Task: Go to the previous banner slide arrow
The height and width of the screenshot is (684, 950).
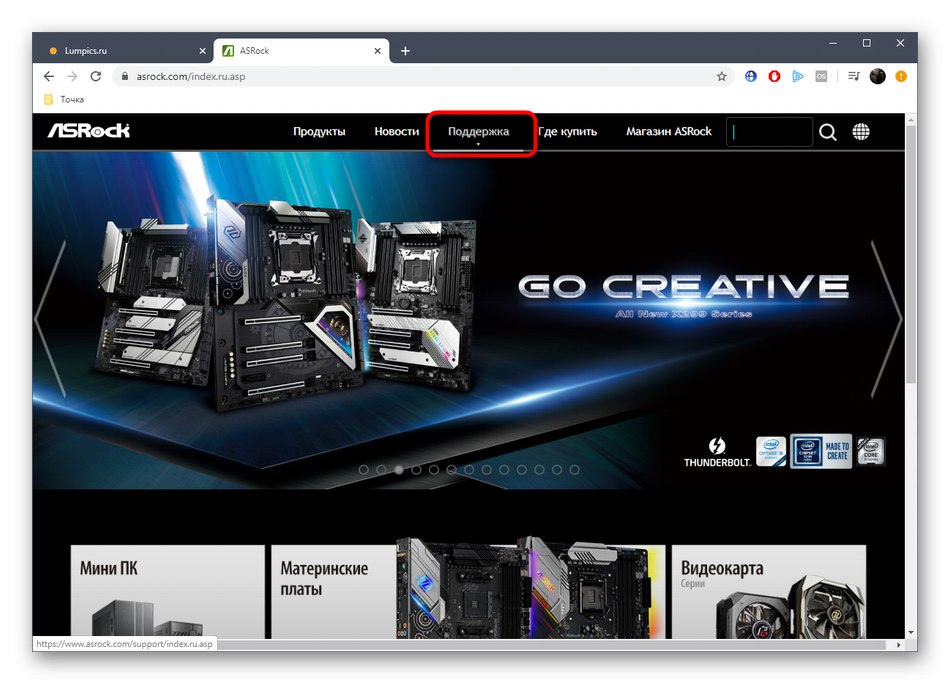Action: tap(50, 319)
